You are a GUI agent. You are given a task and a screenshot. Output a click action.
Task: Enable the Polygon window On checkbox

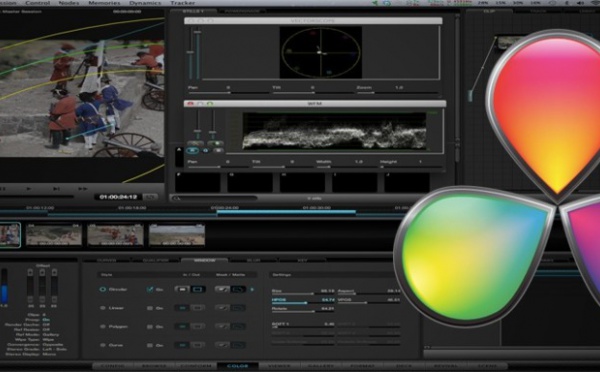click(150, 326)
